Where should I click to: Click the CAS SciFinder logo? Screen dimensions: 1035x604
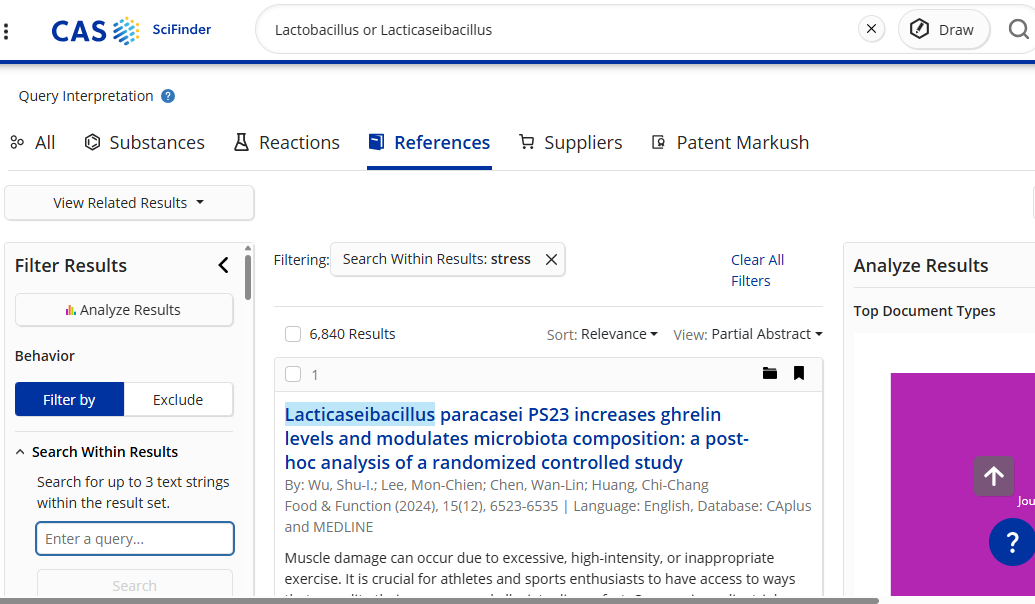coord(131,30)
